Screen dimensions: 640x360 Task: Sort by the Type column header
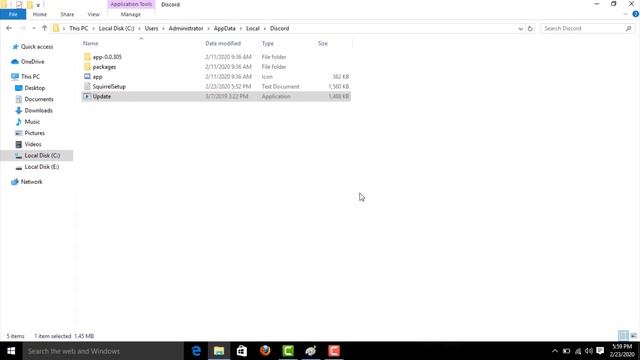(268, 43)
